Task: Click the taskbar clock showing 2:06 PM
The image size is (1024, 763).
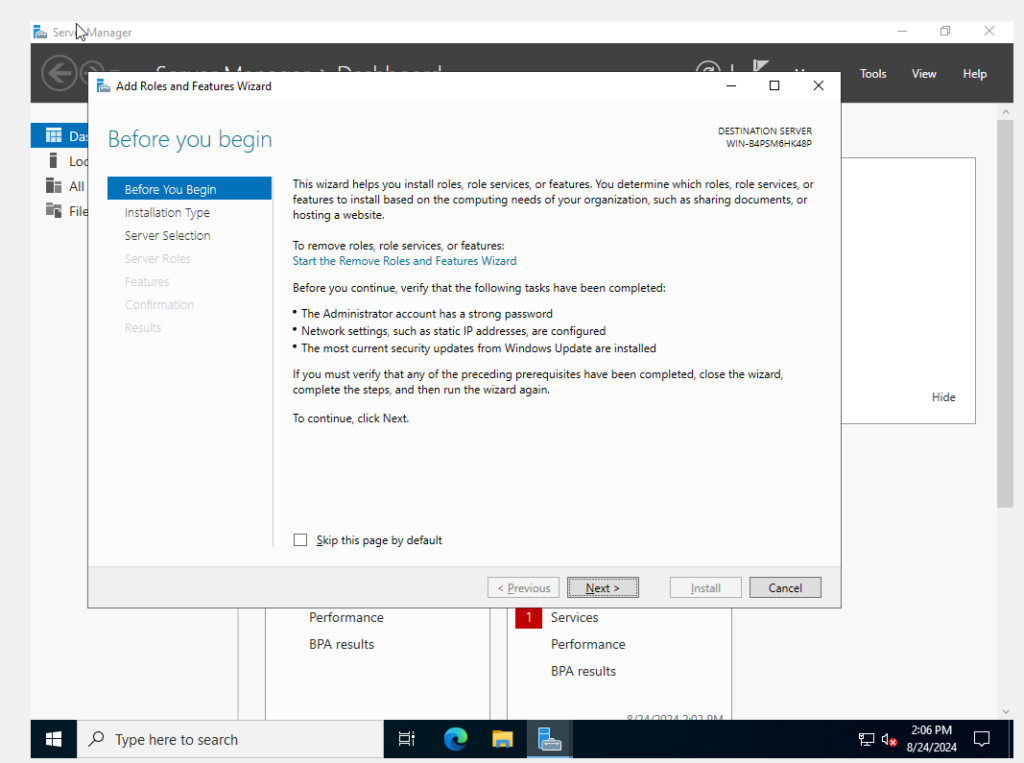Action: (x=931, y=739)
